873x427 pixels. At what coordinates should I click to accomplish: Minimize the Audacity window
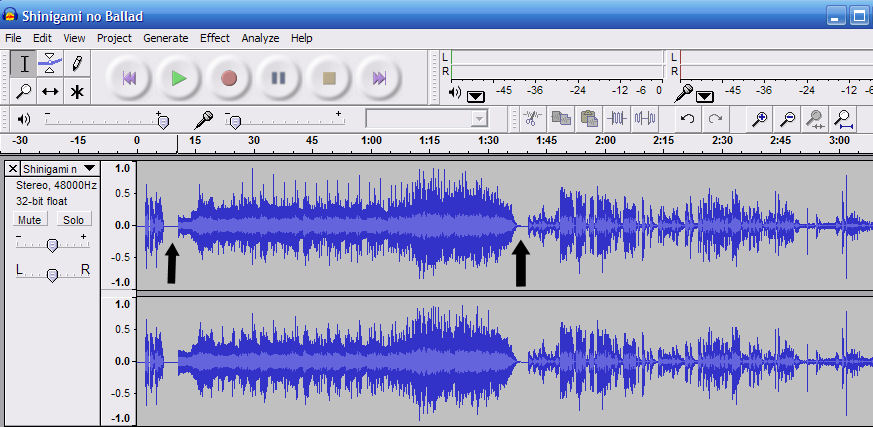[835, 17]
